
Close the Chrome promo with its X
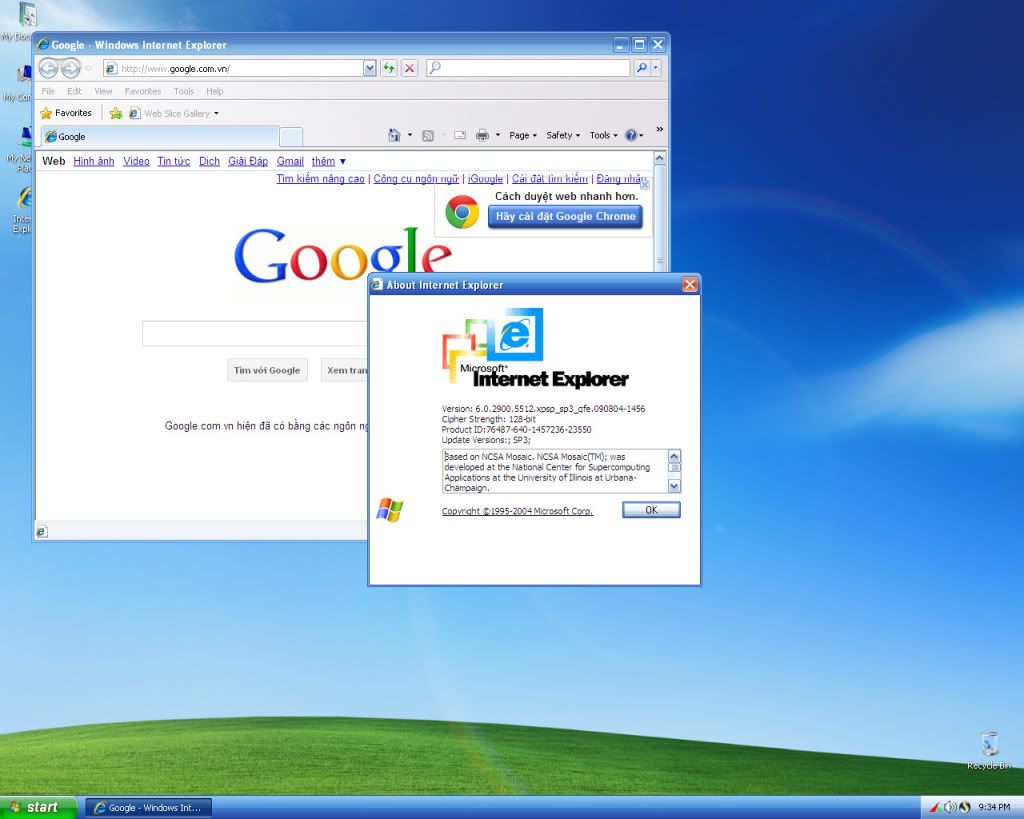point(645,185)
